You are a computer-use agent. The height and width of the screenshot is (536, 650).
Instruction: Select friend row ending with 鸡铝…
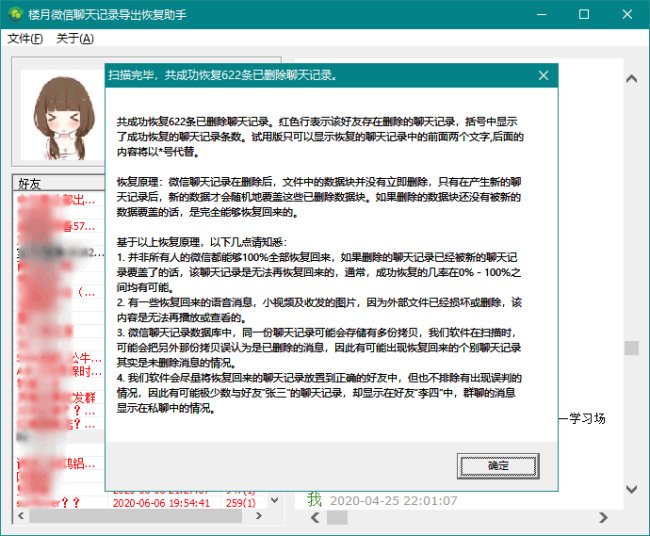[x=59, y=463]
